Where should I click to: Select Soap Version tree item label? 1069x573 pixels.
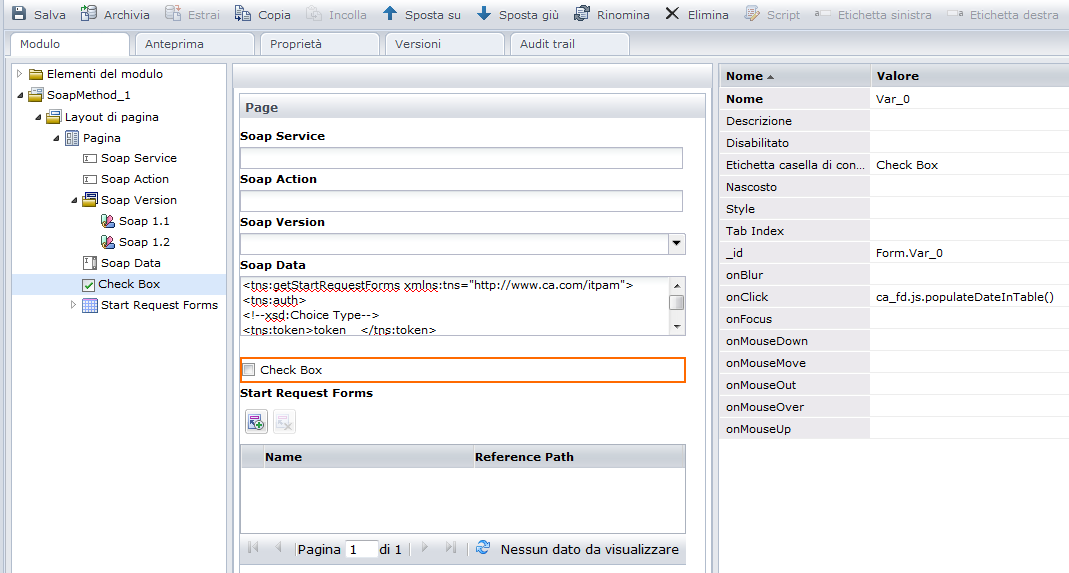pos(138,200)
